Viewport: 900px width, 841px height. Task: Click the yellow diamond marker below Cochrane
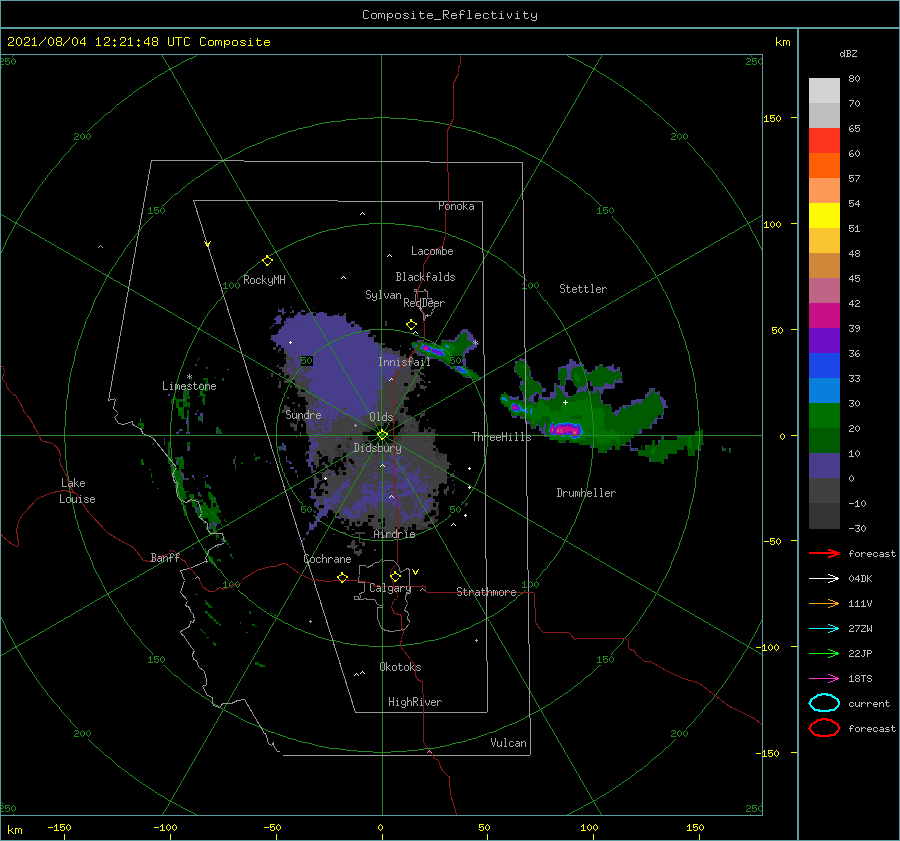pyautogui.click(x=342, y=578)
